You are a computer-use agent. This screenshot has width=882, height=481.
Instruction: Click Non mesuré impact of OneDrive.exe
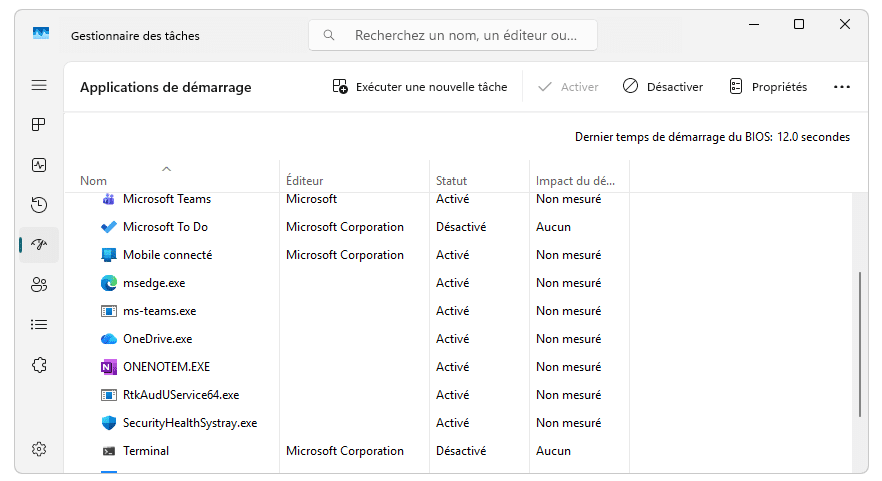point(568,339)
